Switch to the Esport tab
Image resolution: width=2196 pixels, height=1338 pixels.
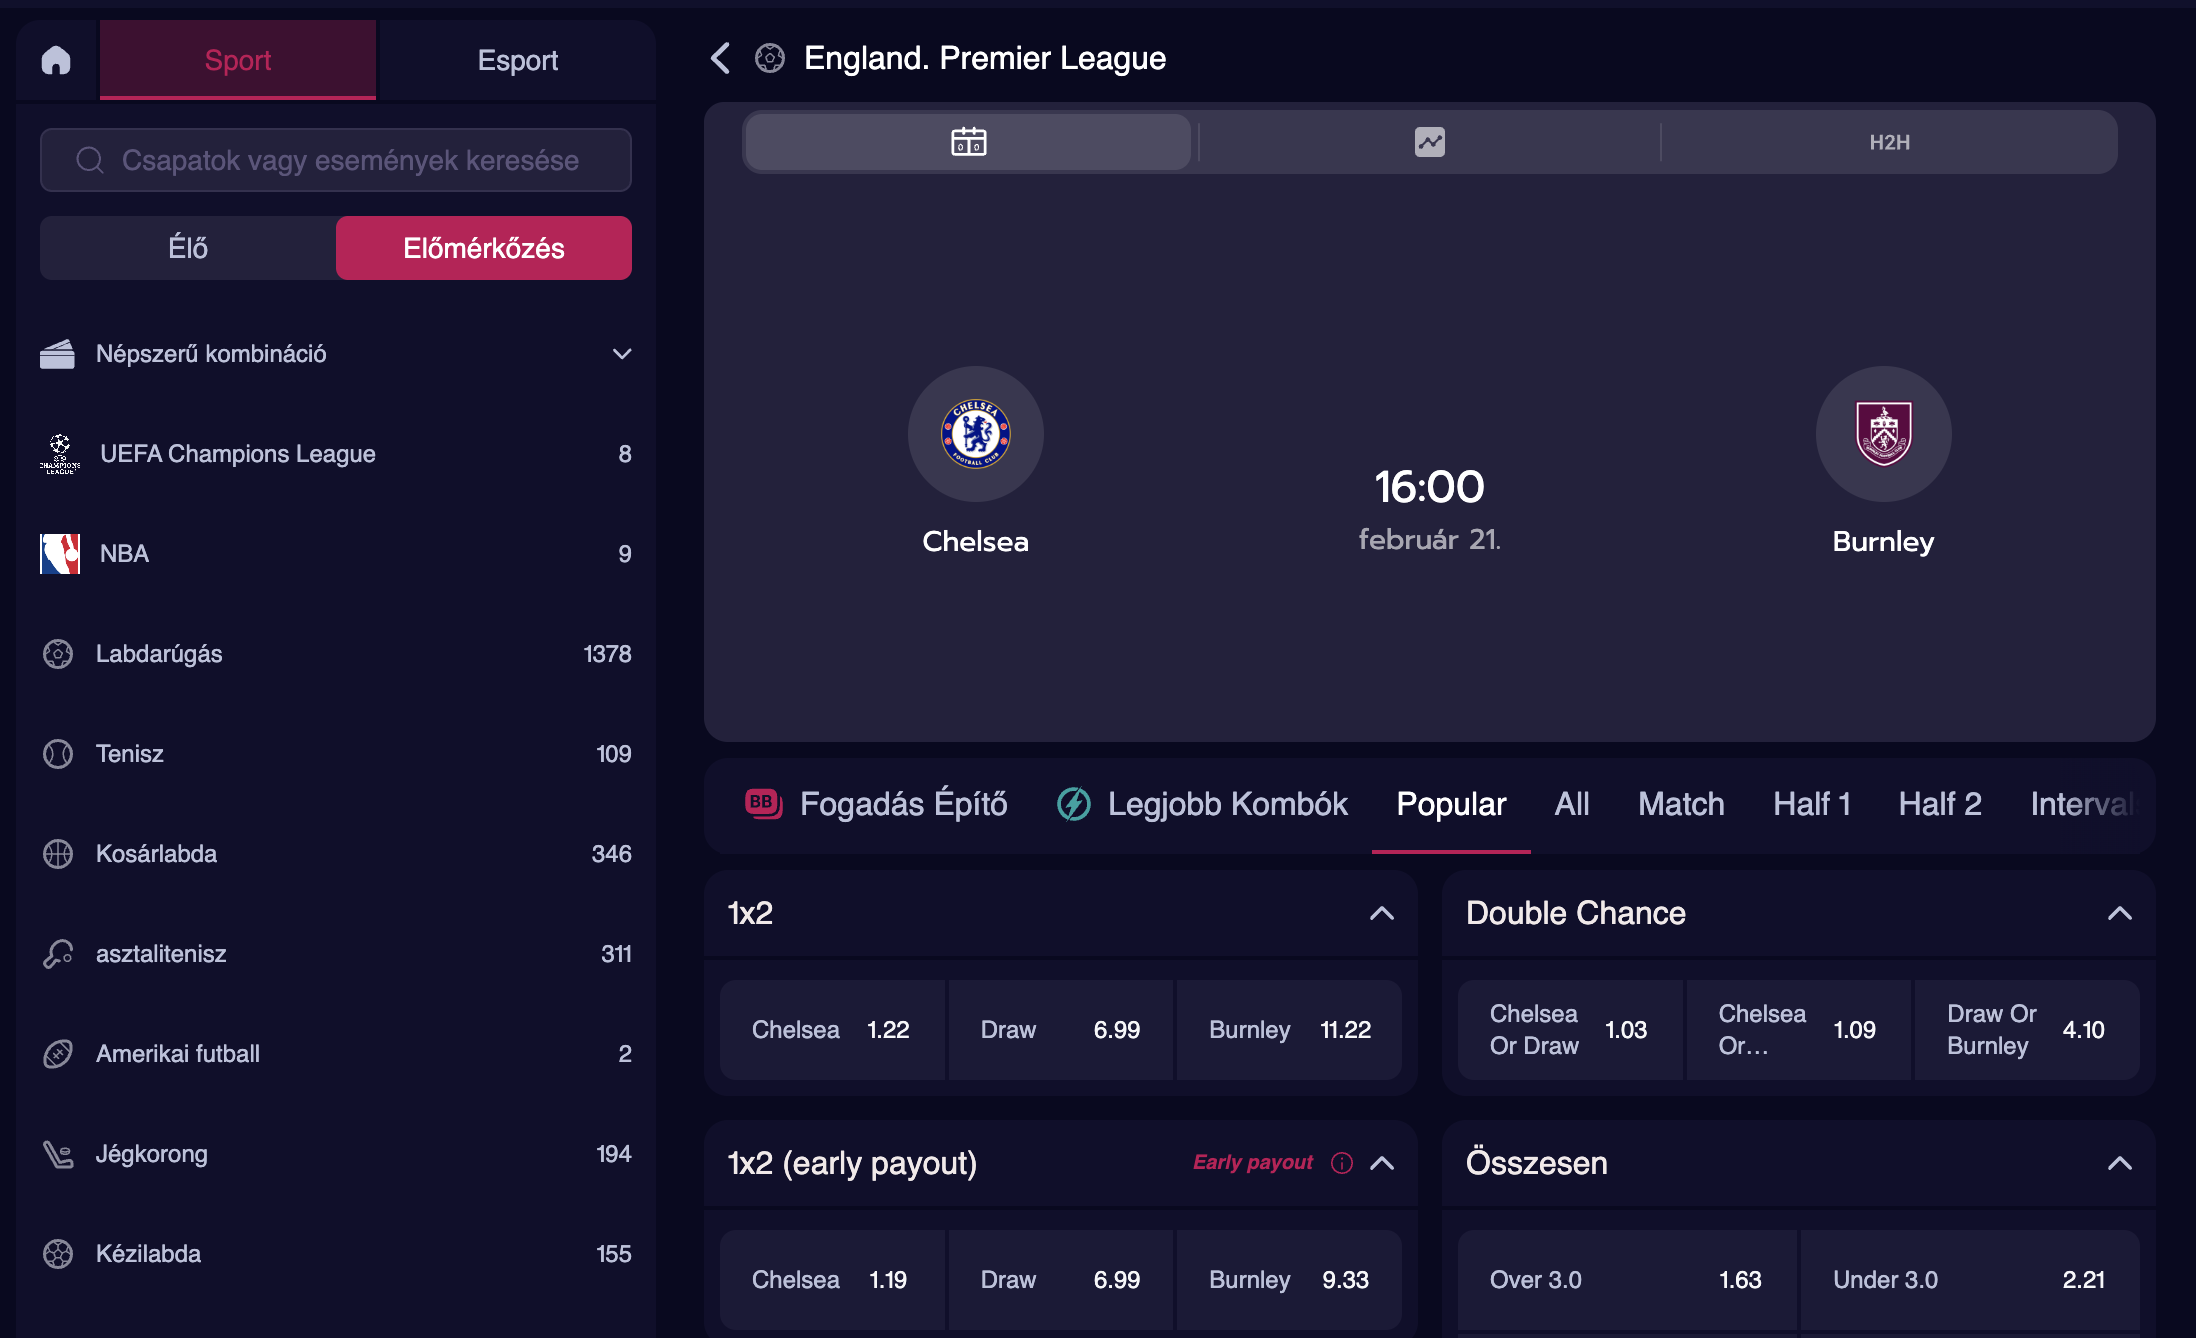point(517,60)
